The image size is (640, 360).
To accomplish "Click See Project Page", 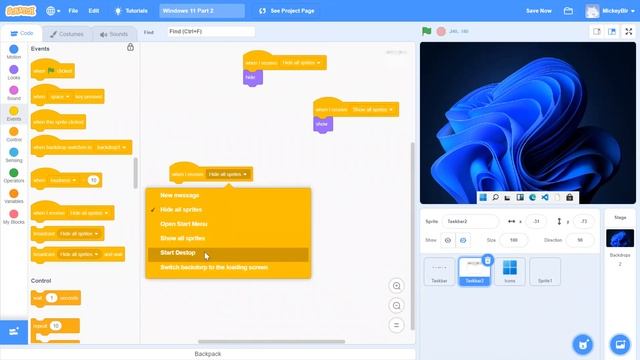I will click(x=287, y=11).
